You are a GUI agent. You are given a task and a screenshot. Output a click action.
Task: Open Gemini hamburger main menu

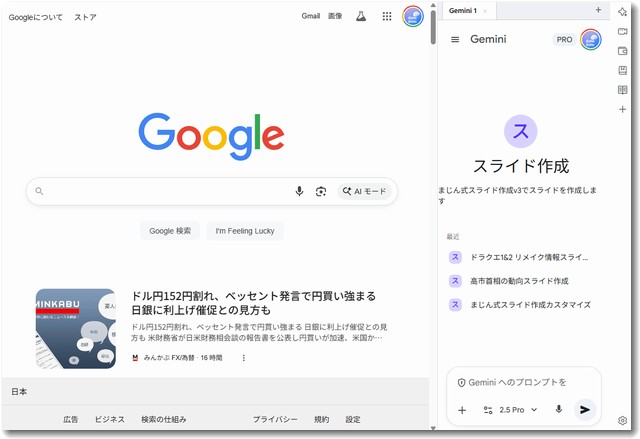(455, 39)
